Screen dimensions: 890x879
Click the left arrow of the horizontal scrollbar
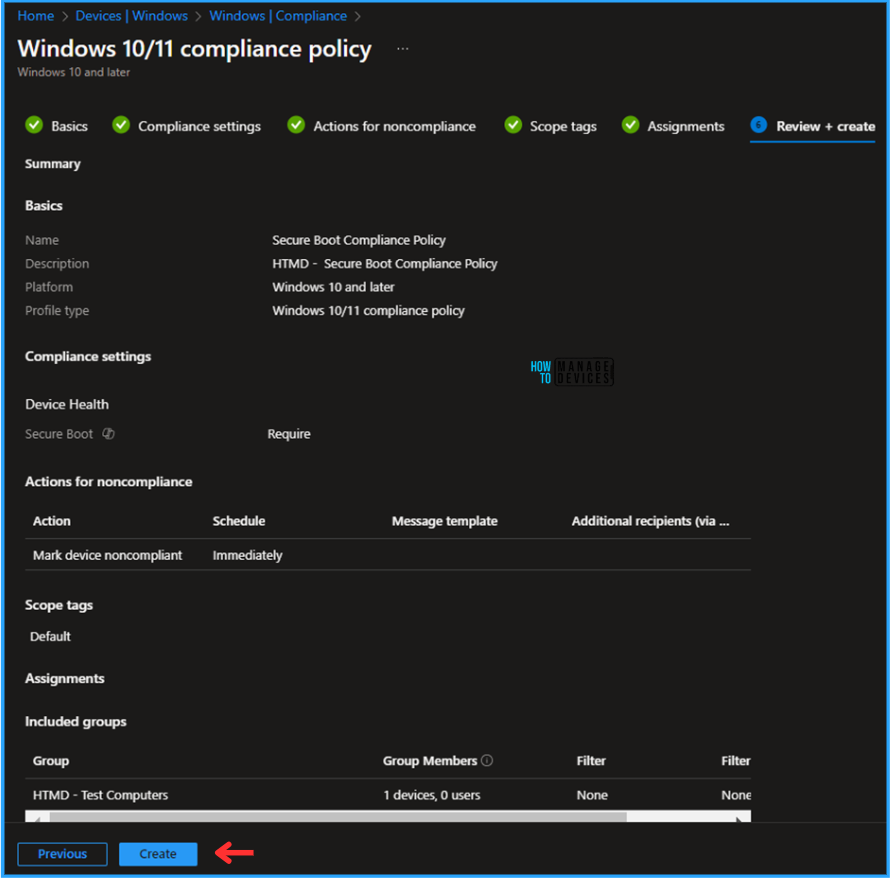coord(37,817)
